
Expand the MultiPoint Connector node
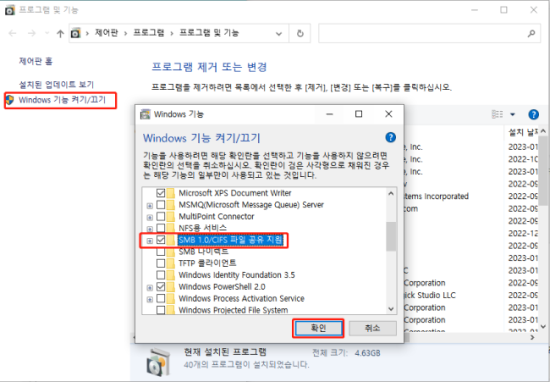[x=150, y=217]
